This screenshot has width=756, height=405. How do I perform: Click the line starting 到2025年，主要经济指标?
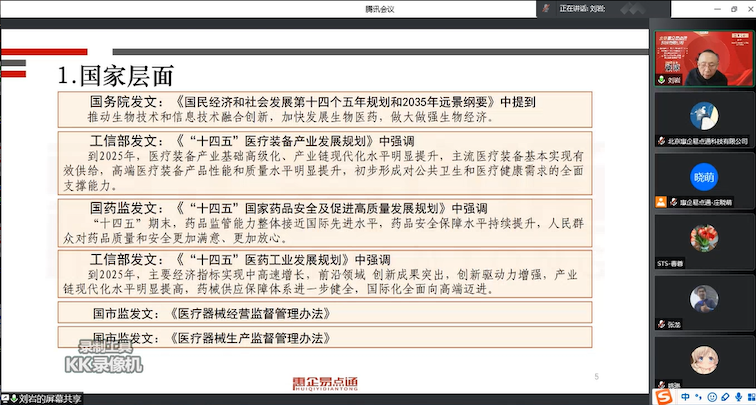coord(333,275)
